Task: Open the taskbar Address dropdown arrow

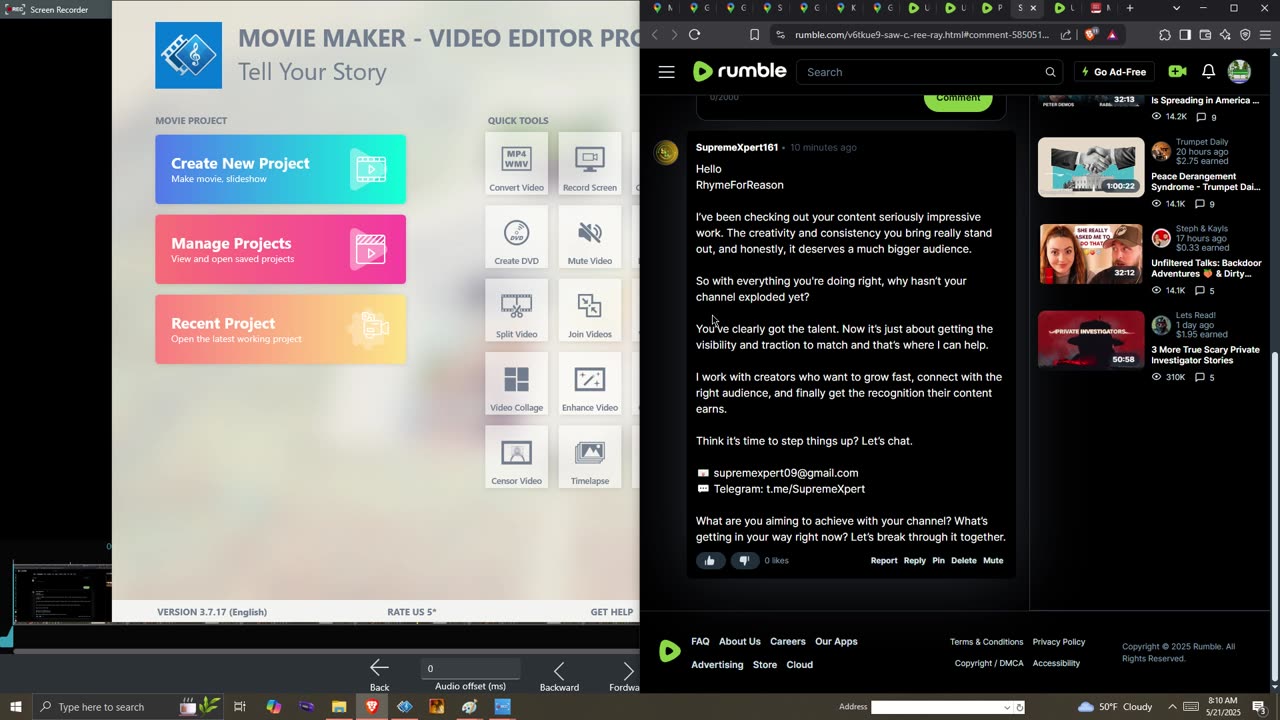Action: (1007, 707)
